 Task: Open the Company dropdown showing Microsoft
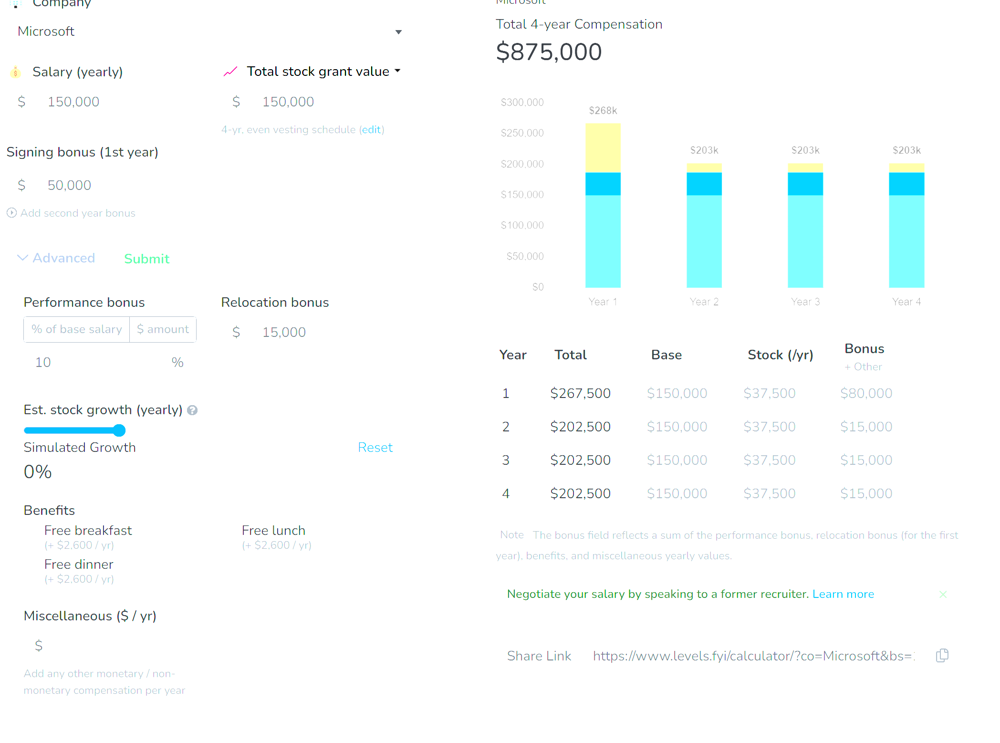pyautogui.click(x=209, y=31)
